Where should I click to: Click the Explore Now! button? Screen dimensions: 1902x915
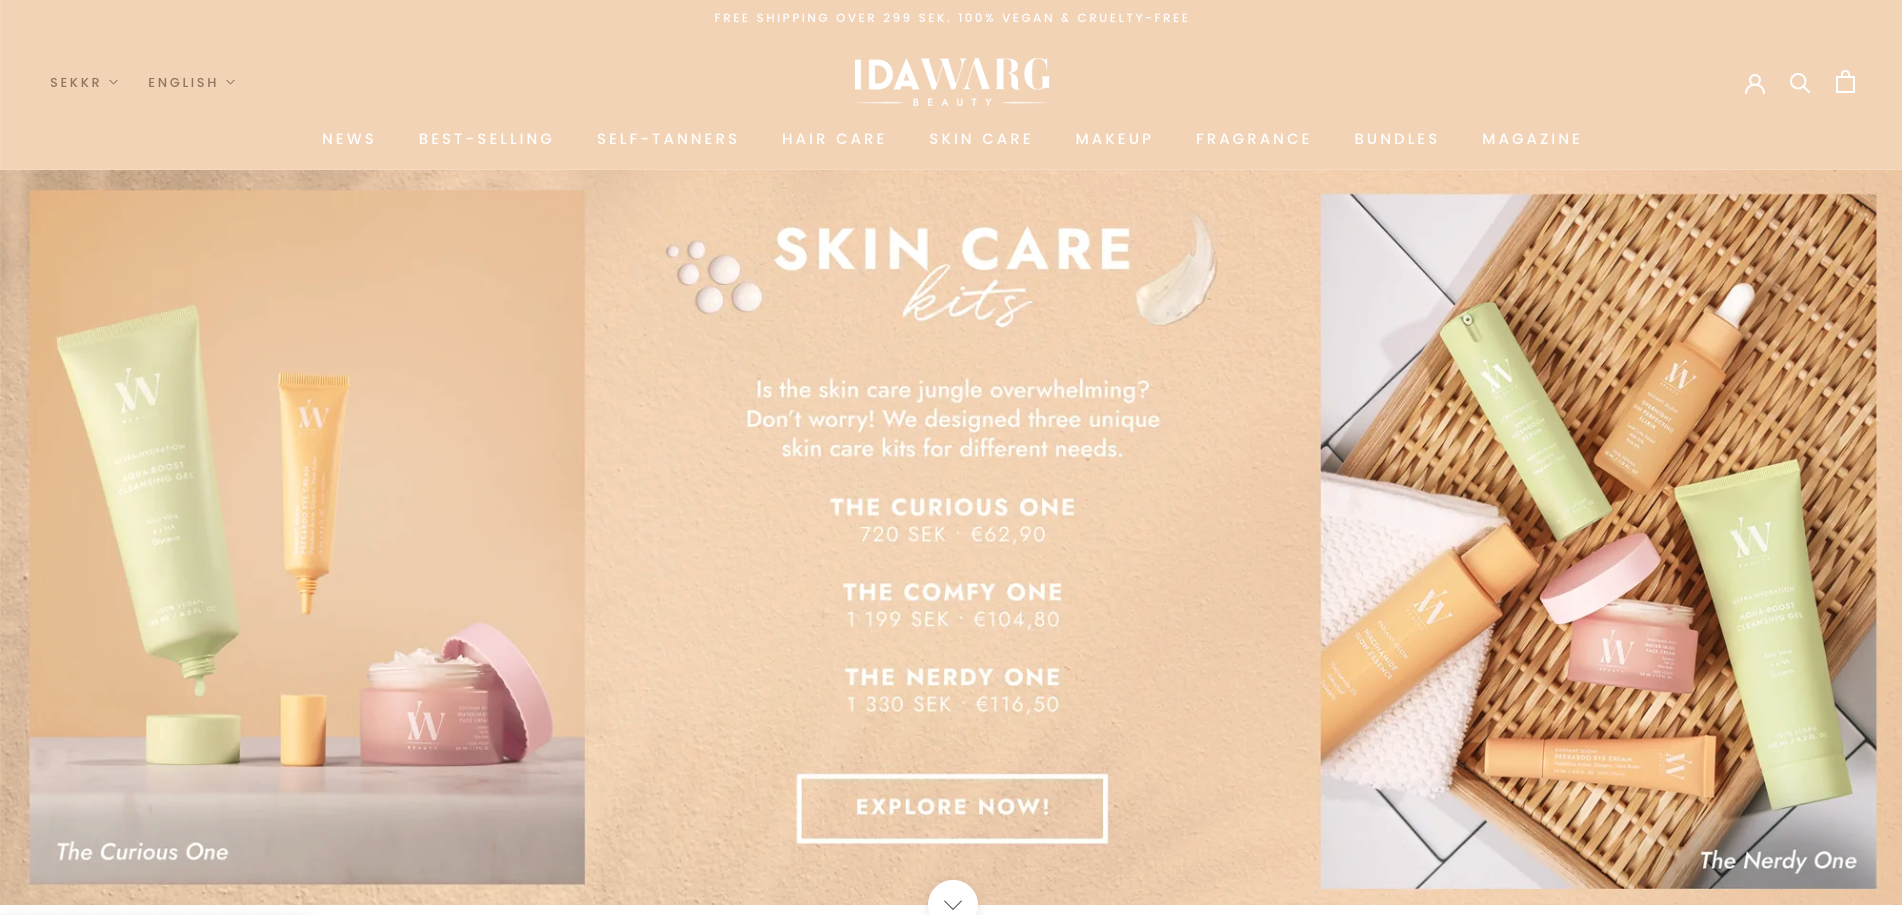pyautogui.click(x=952, y=808)
